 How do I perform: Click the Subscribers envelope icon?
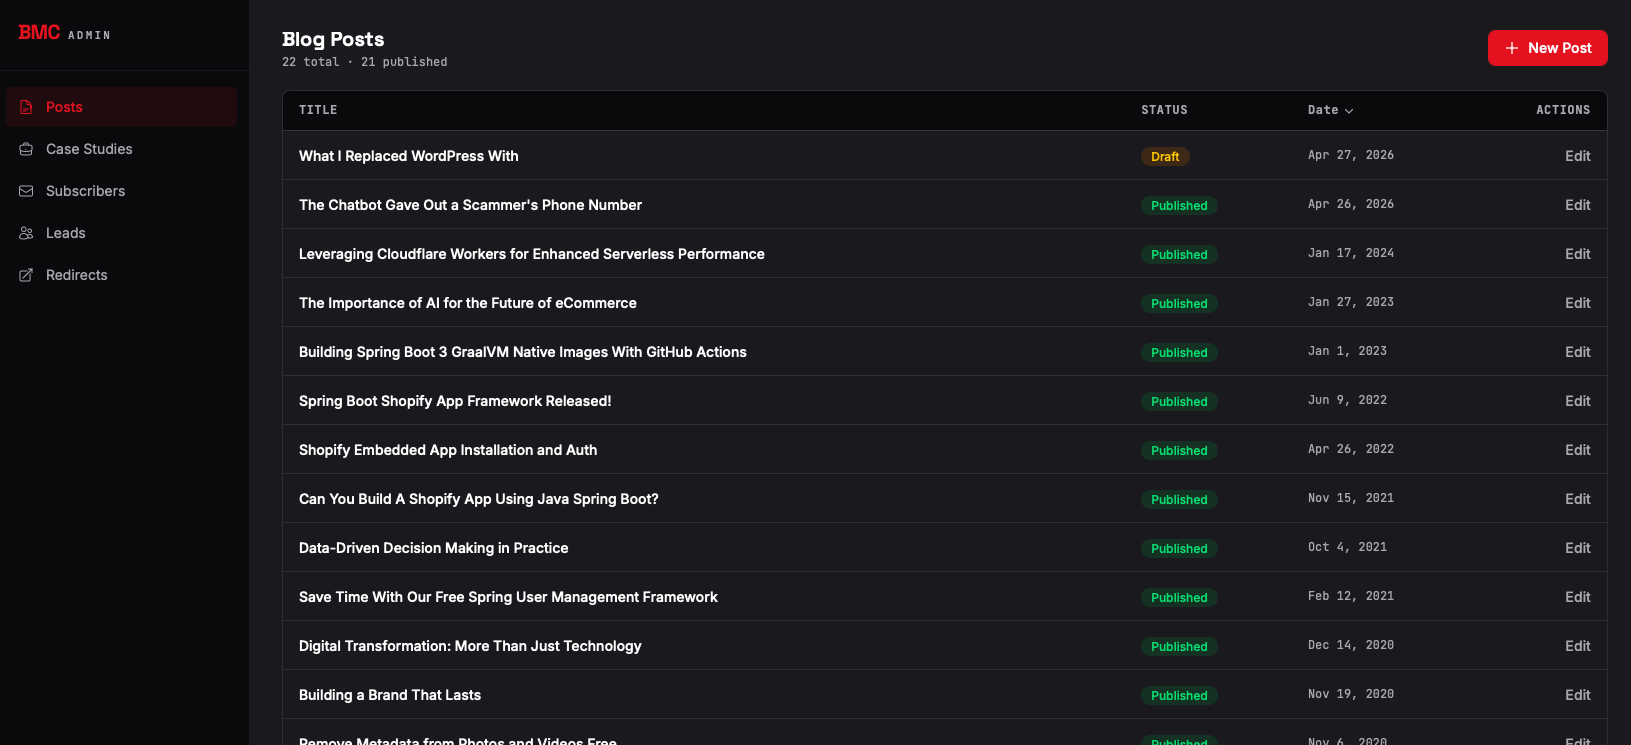pos(26,191)
